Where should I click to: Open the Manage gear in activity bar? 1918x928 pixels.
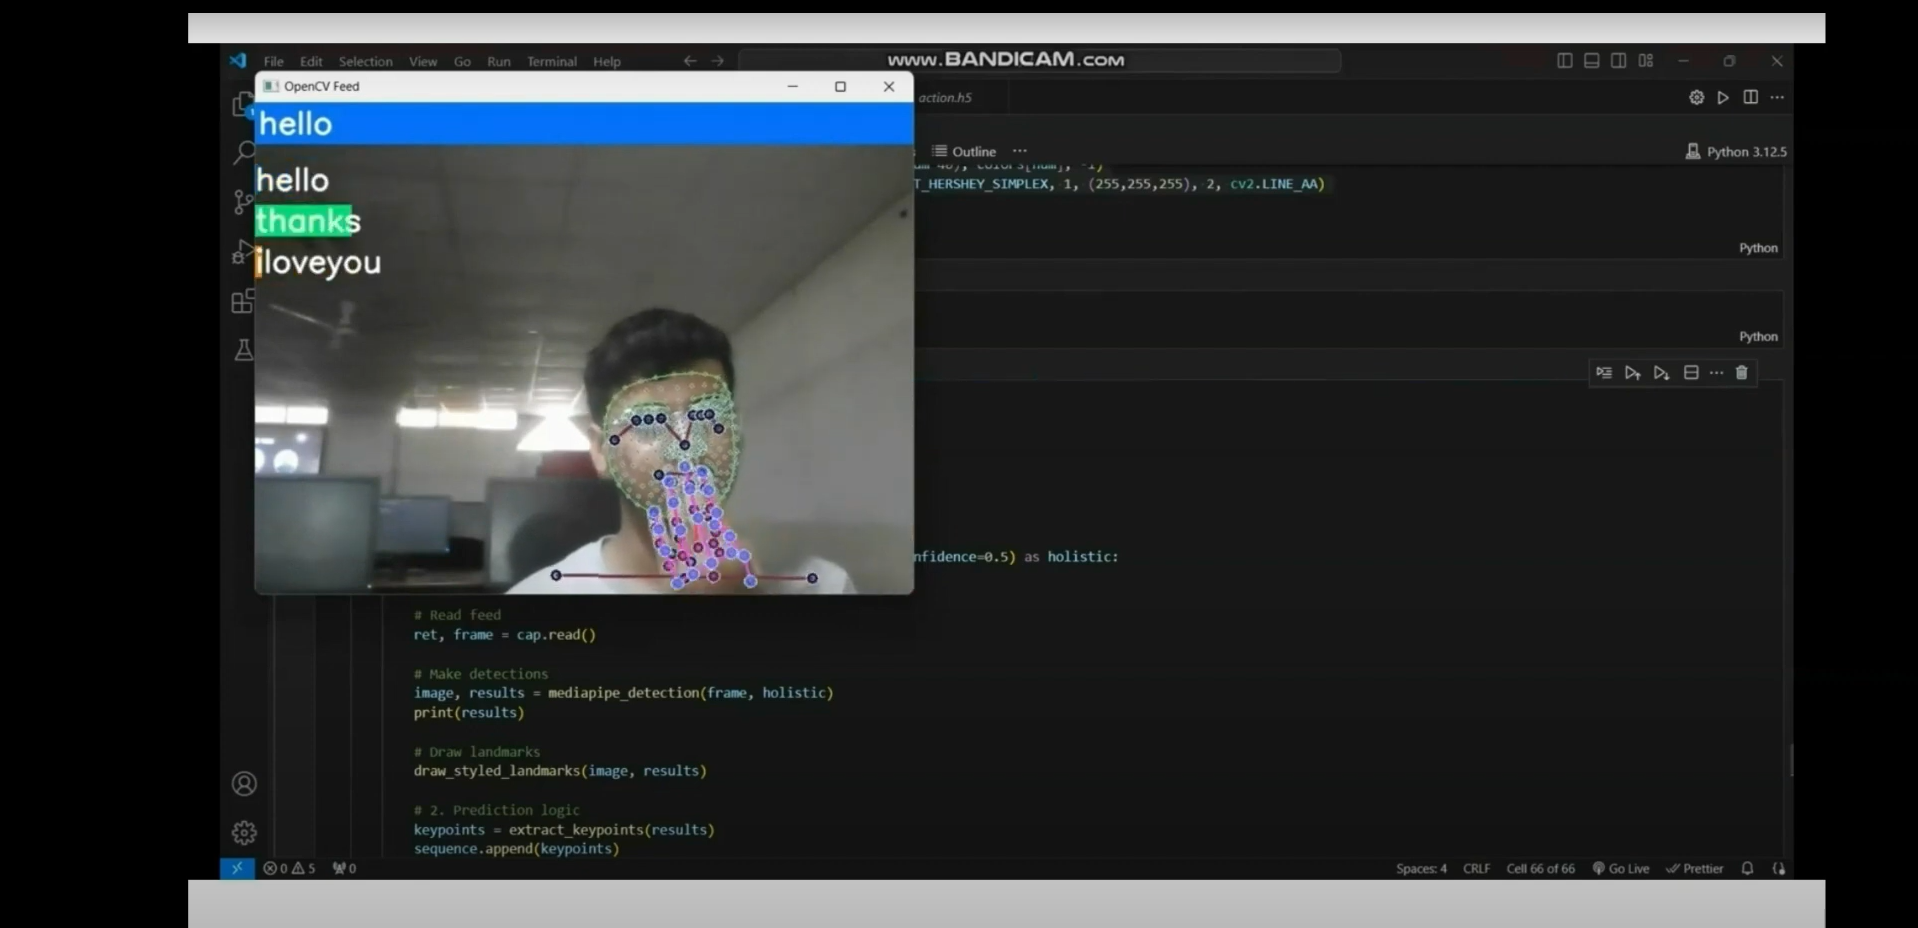click(244, 833)
